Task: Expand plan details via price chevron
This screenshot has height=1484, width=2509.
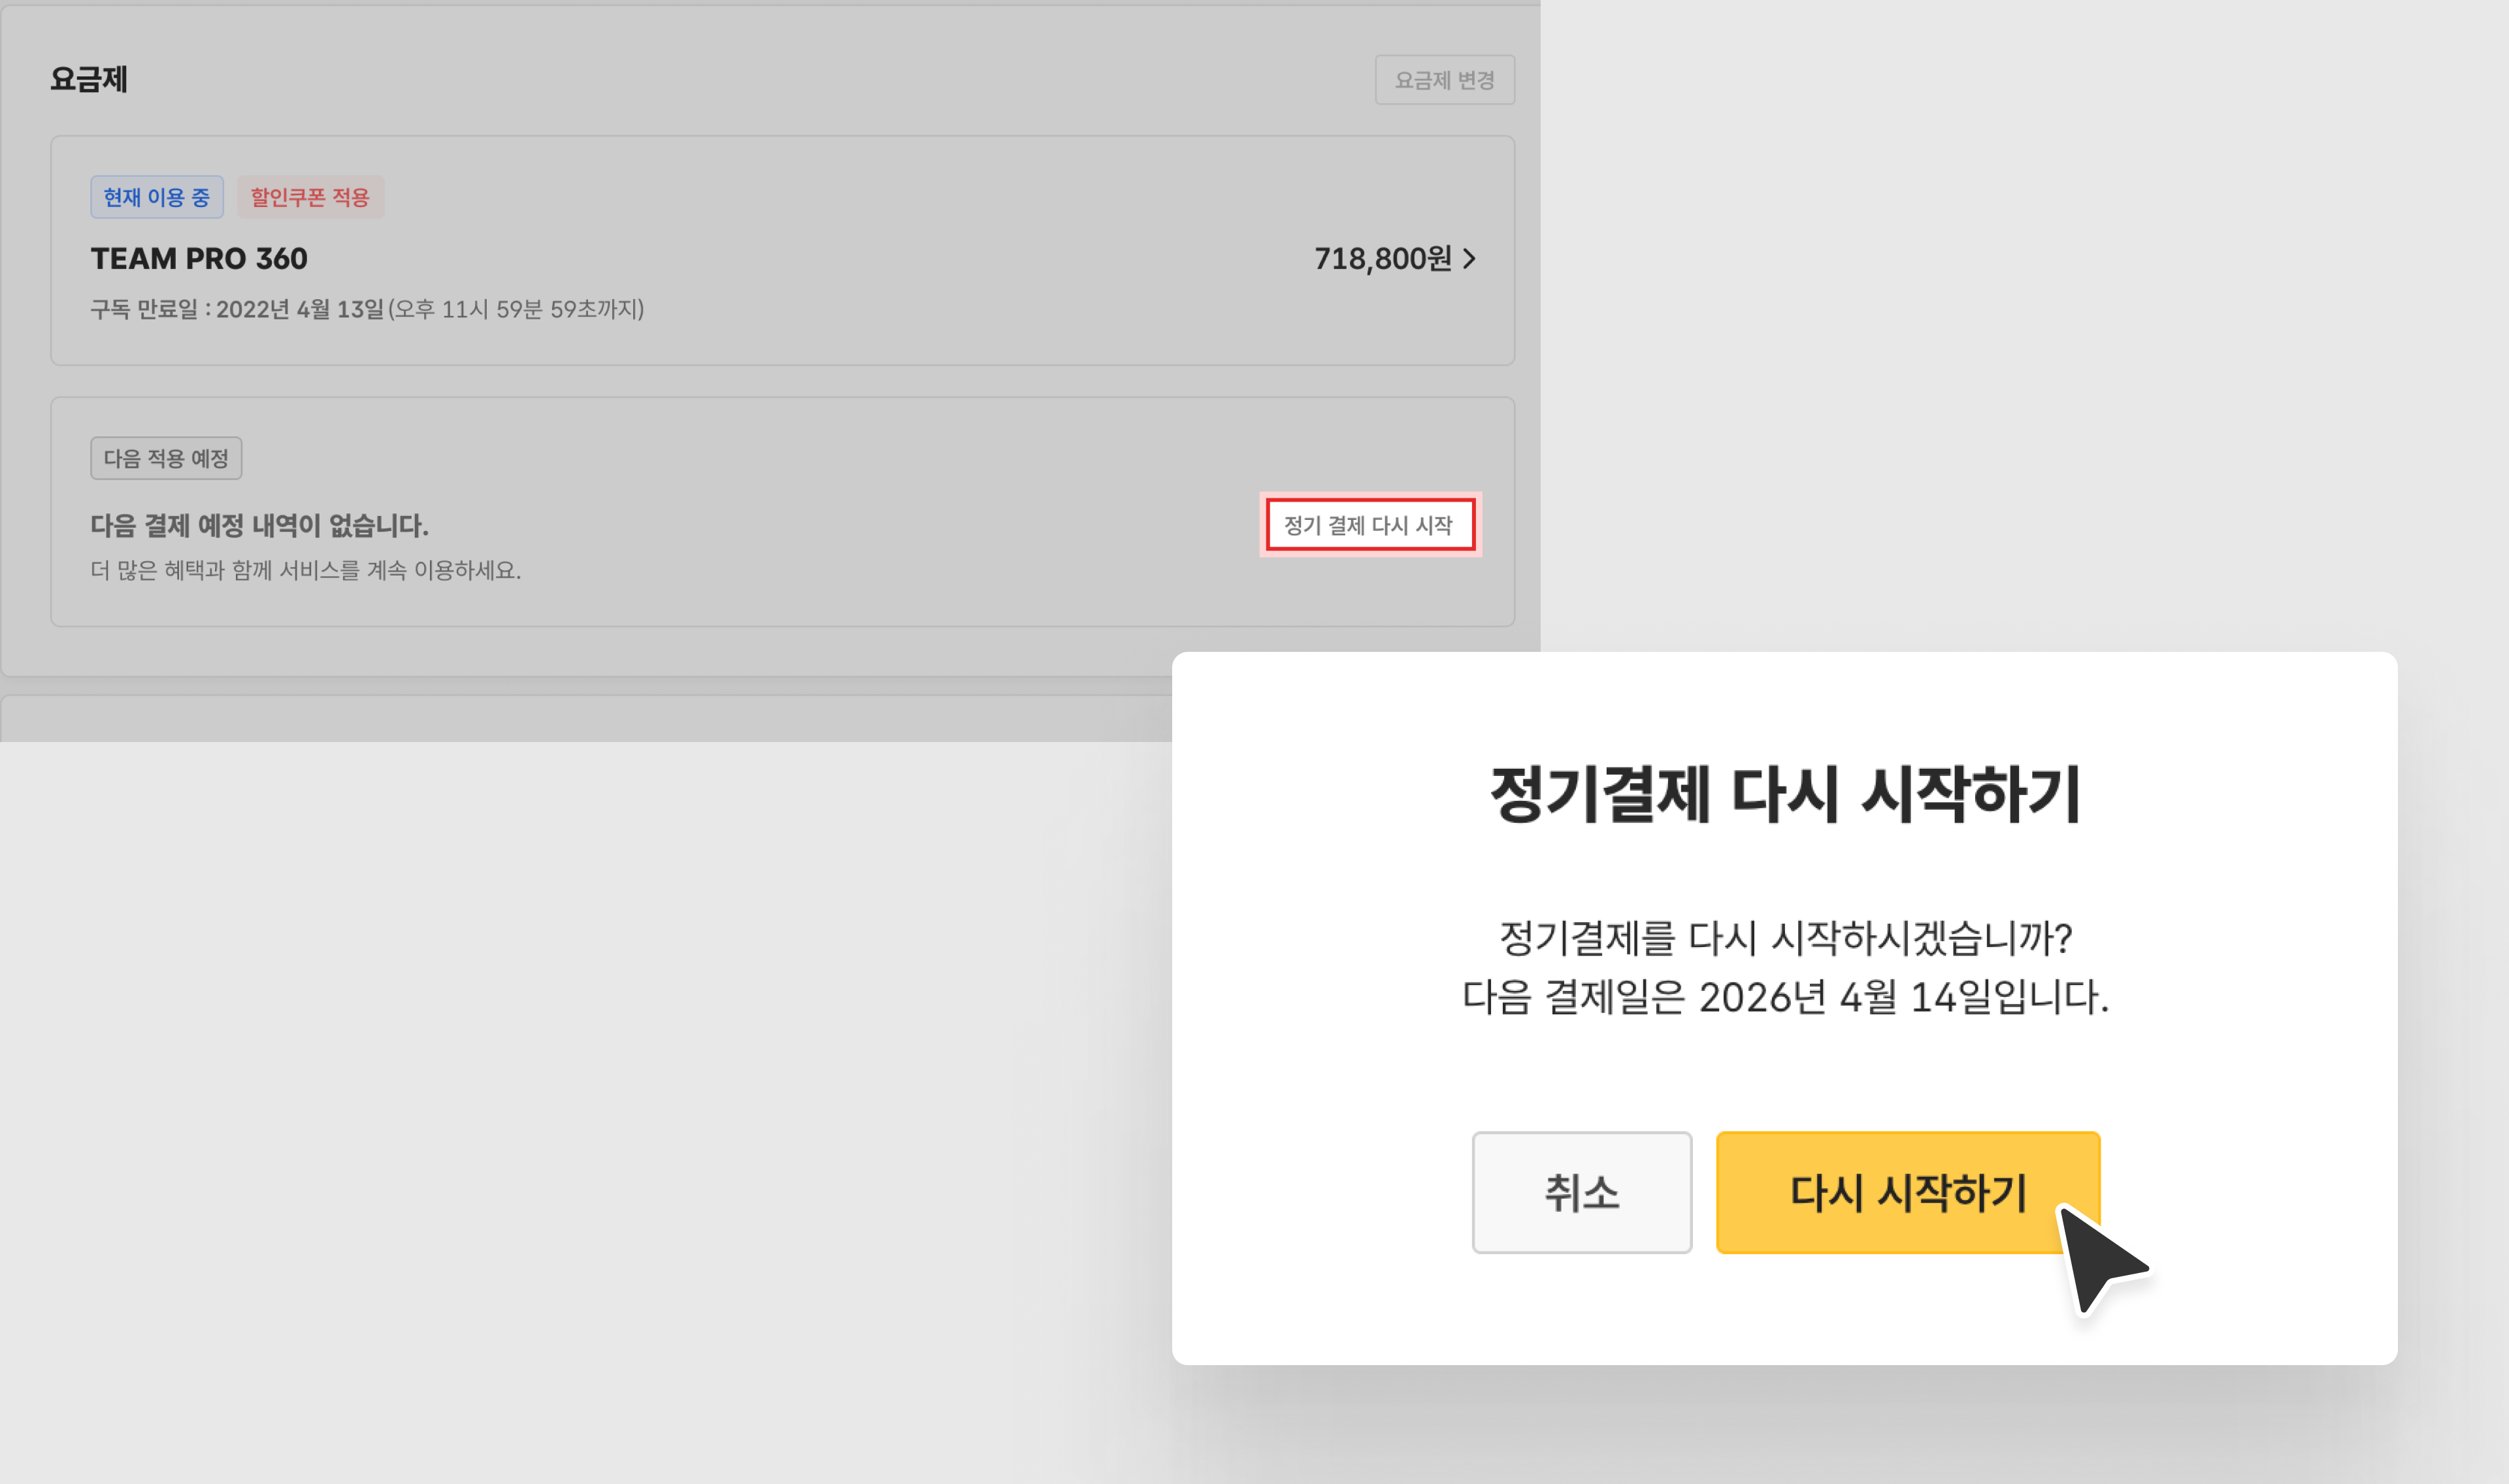Action: [1469, 259]
